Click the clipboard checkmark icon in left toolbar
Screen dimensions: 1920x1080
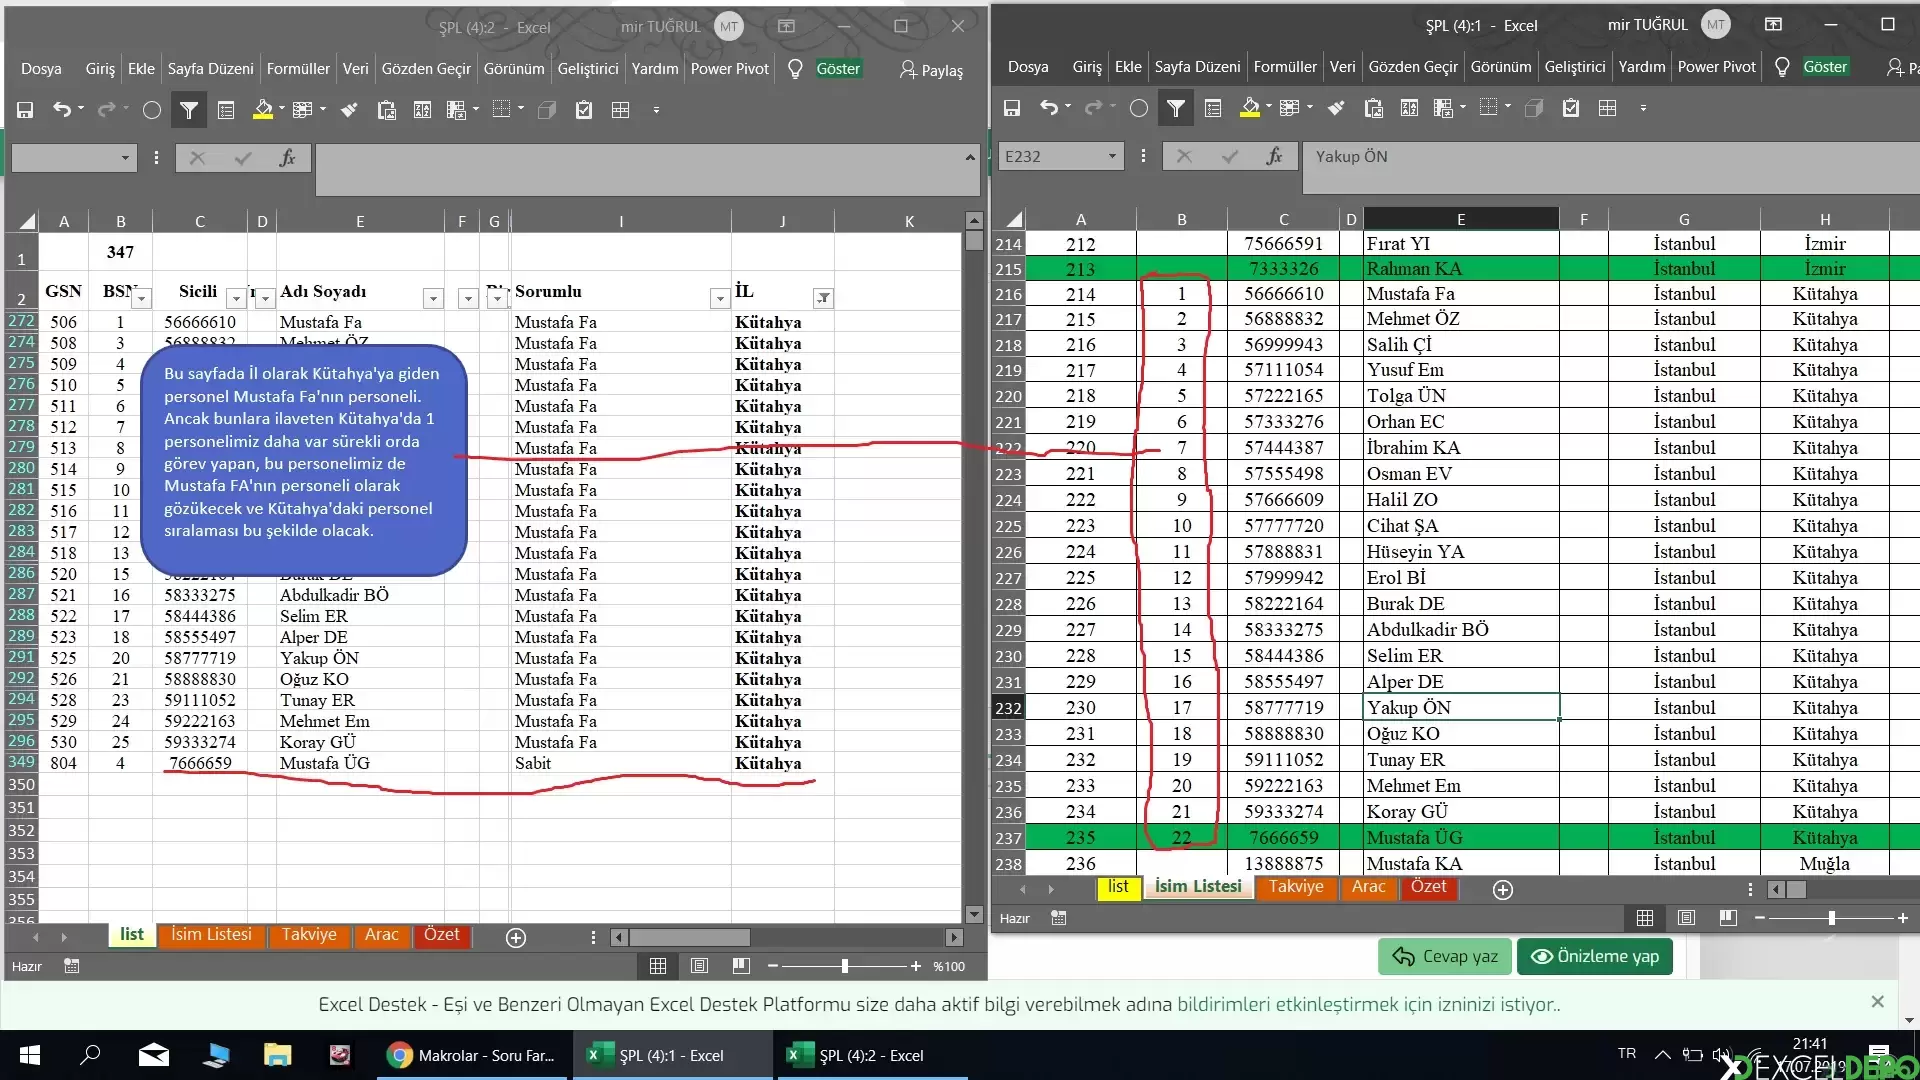tap(584, 110)
